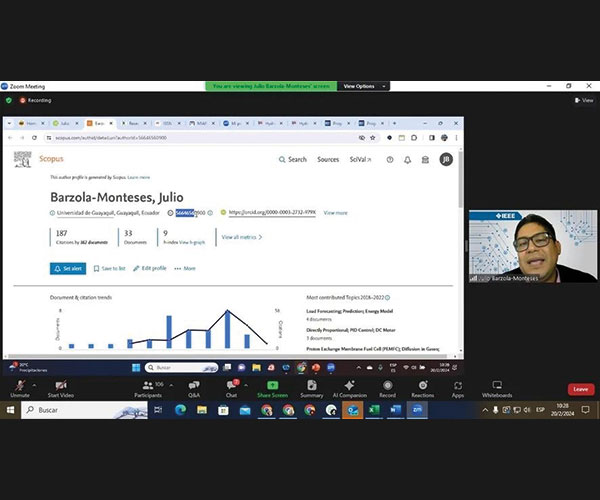Go to the Scopus logo home

(x=51, y=159)
